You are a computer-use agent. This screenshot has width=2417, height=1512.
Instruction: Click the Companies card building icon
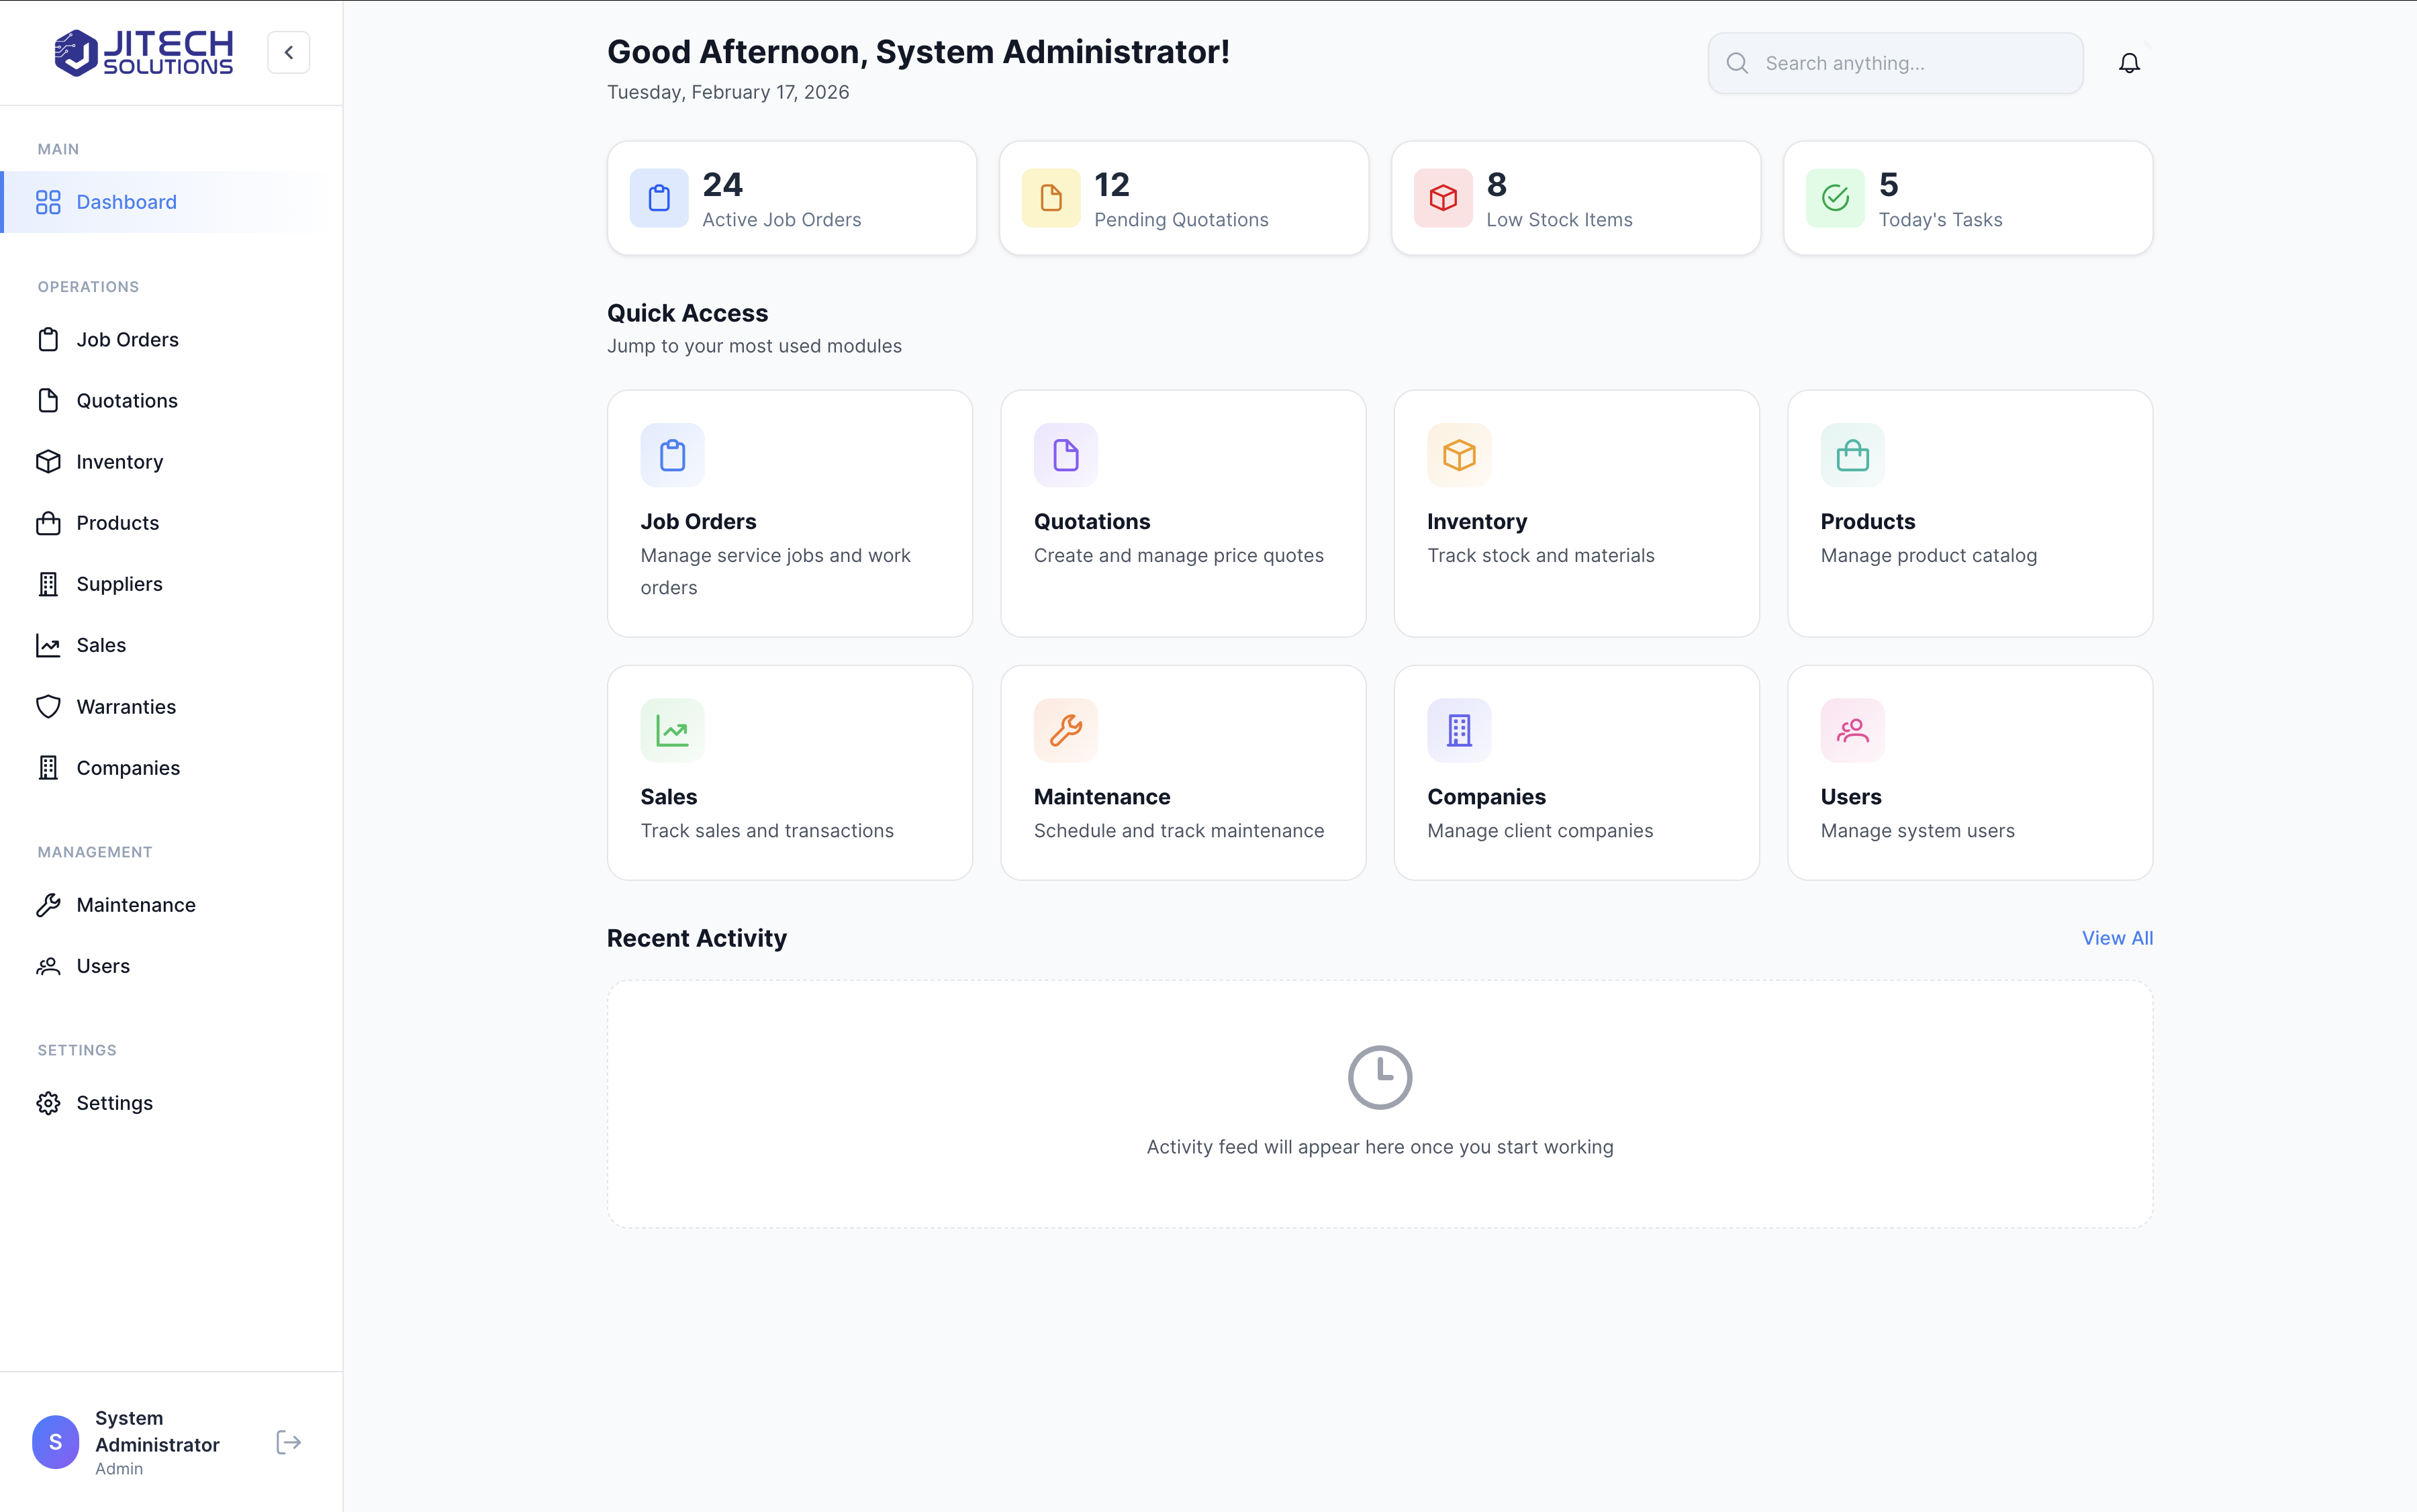point(1459,731)
